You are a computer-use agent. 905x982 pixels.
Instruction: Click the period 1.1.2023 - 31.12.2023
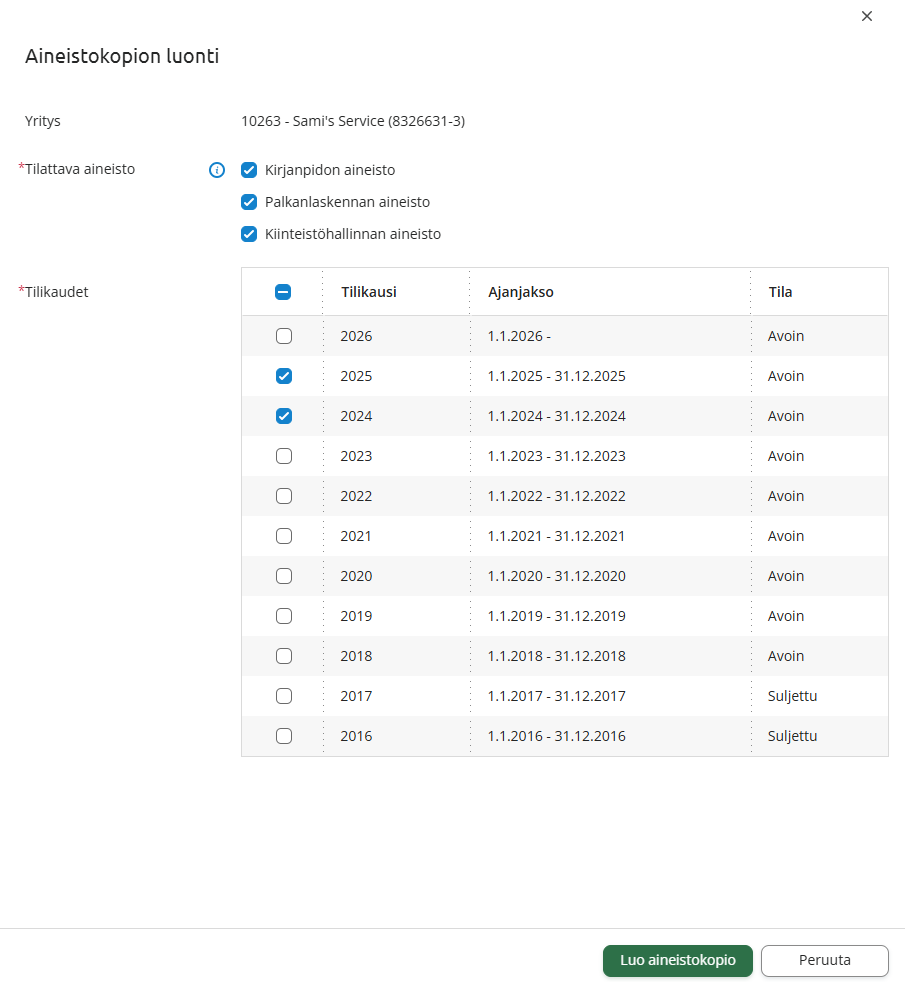point(557,456)
